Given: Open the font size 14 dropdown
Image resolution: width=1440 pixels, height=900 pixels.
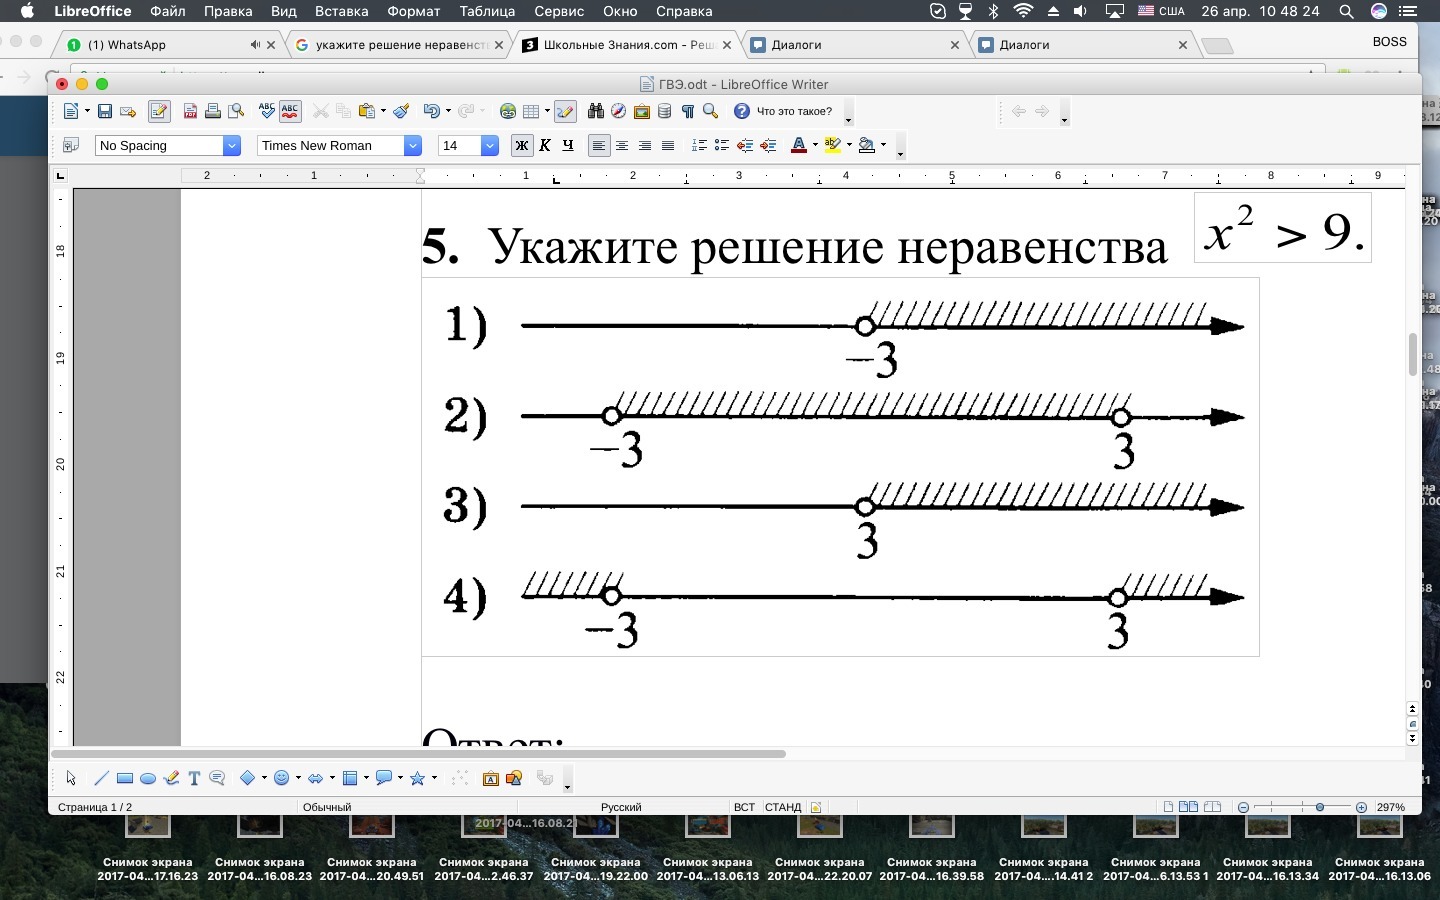Looking at the screenshot, I should [x=490, y=146].
